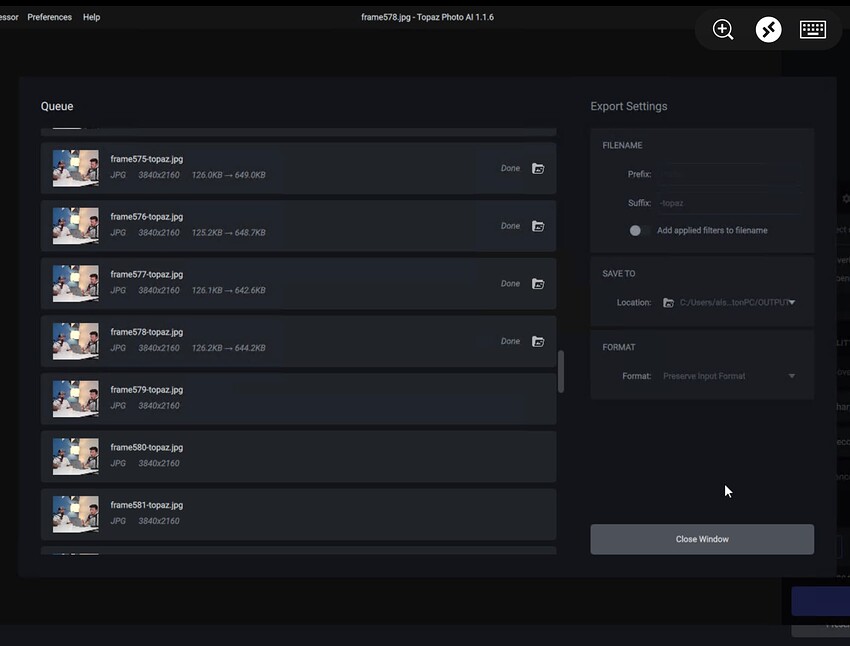Click the magnifier zoom icon
850x646 pixels.
[723, 30]
